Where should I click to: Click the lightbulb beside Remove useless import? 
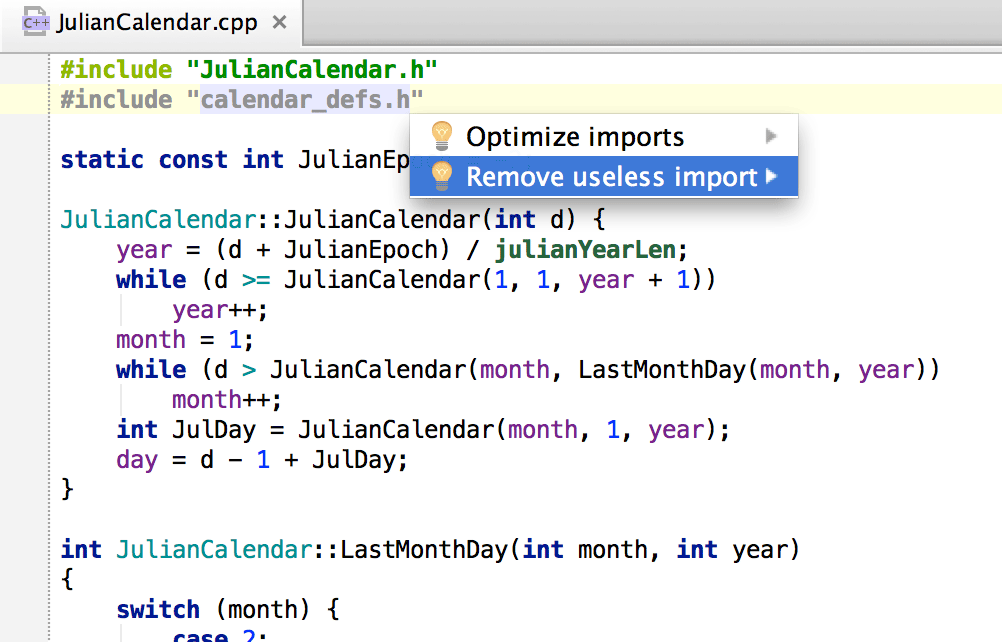pyautogui.click(x=441, y=177)
